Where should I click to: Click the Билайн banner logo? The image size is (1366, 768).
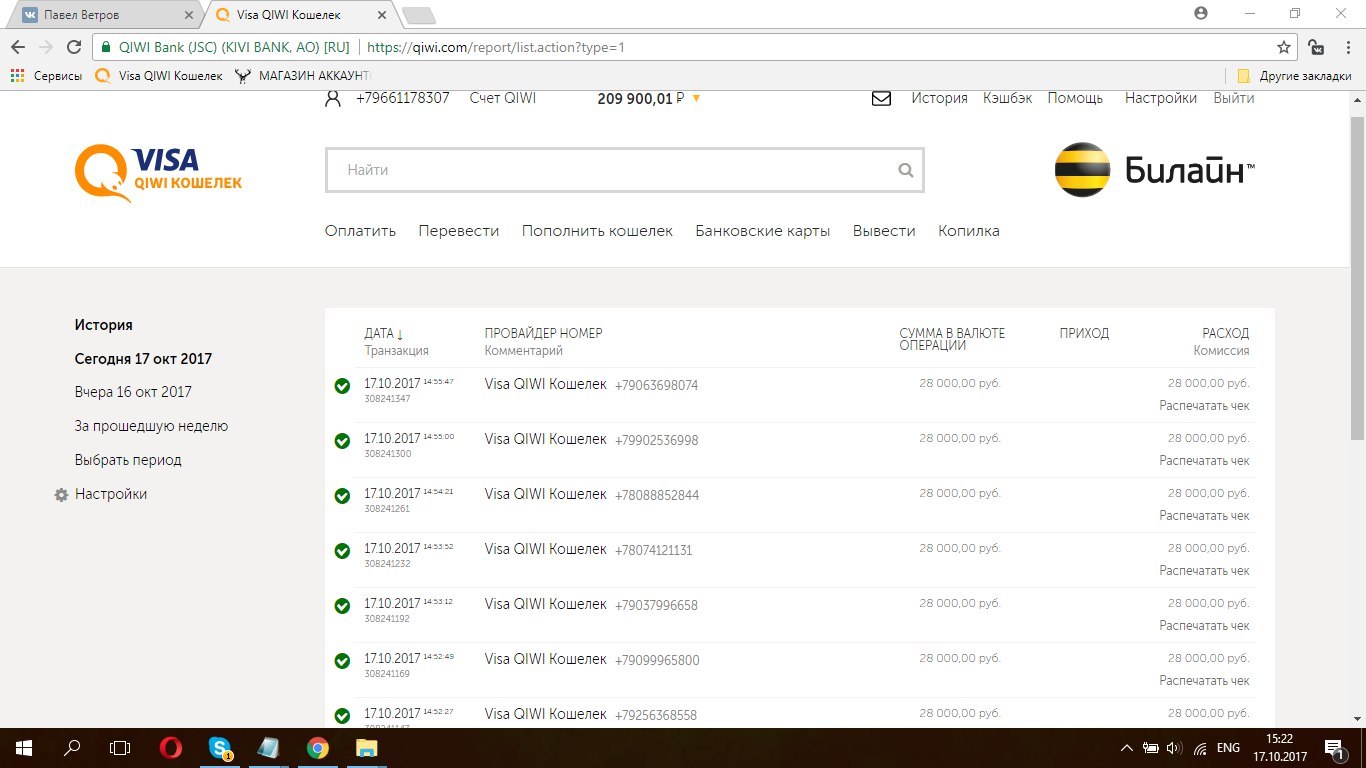pyautogui.click(x=1155, y=170)
